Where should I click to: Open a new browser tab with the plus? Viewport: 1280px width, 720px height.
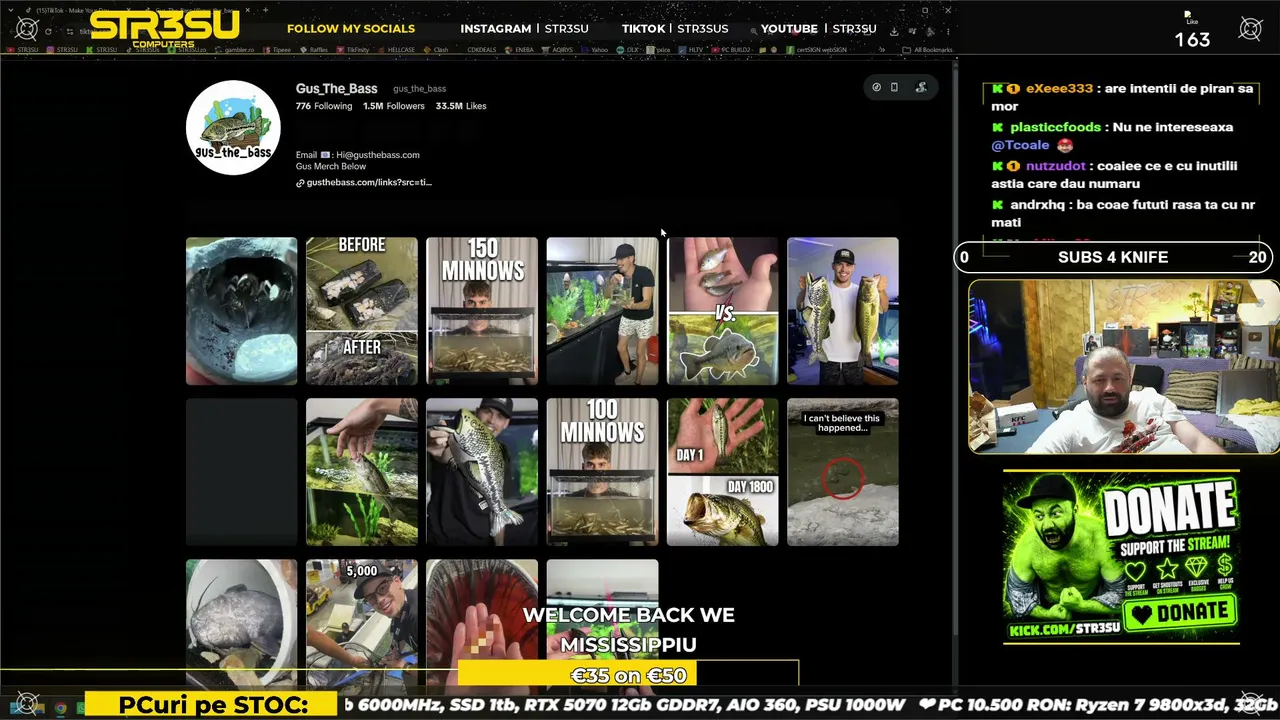[265, 10]
